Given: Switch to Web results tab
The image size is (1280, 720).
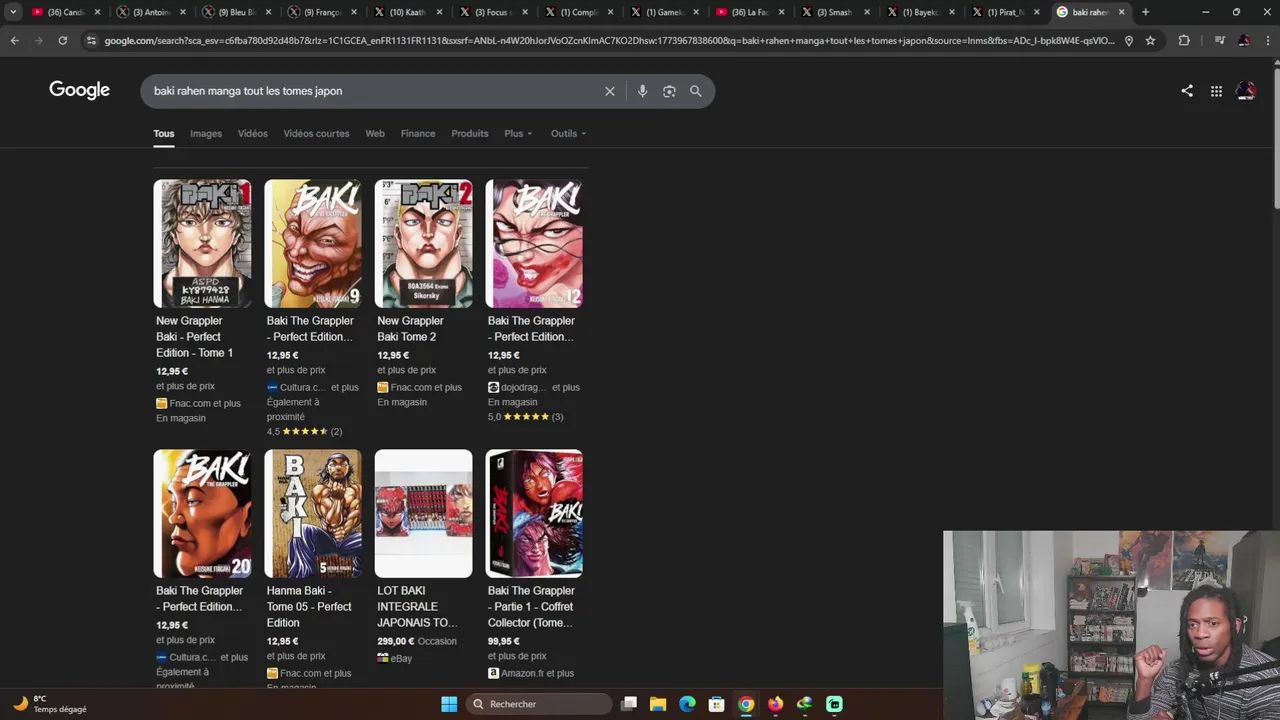Looking at the screenshot, I should (375, 133).
